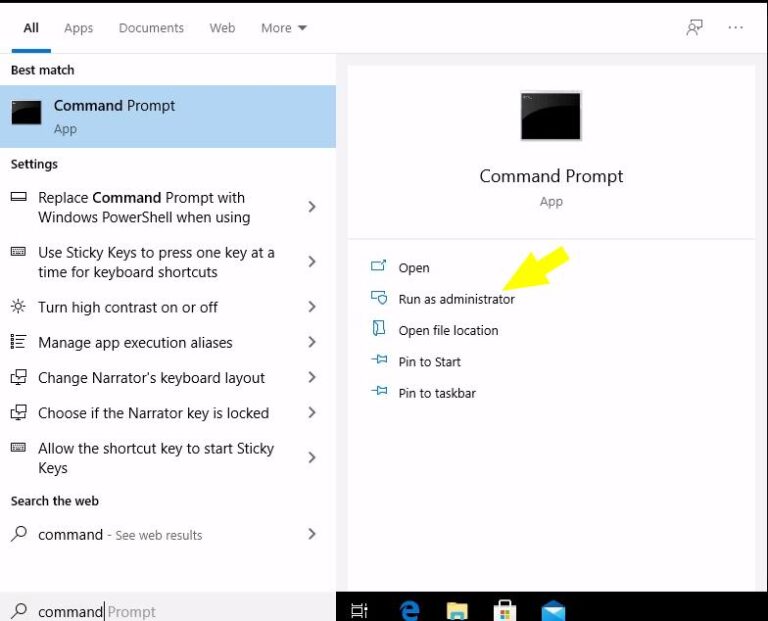Open Choose if the Narrator key is locked
This screenshot has height=621, width=768.
(x=168, y=413)
